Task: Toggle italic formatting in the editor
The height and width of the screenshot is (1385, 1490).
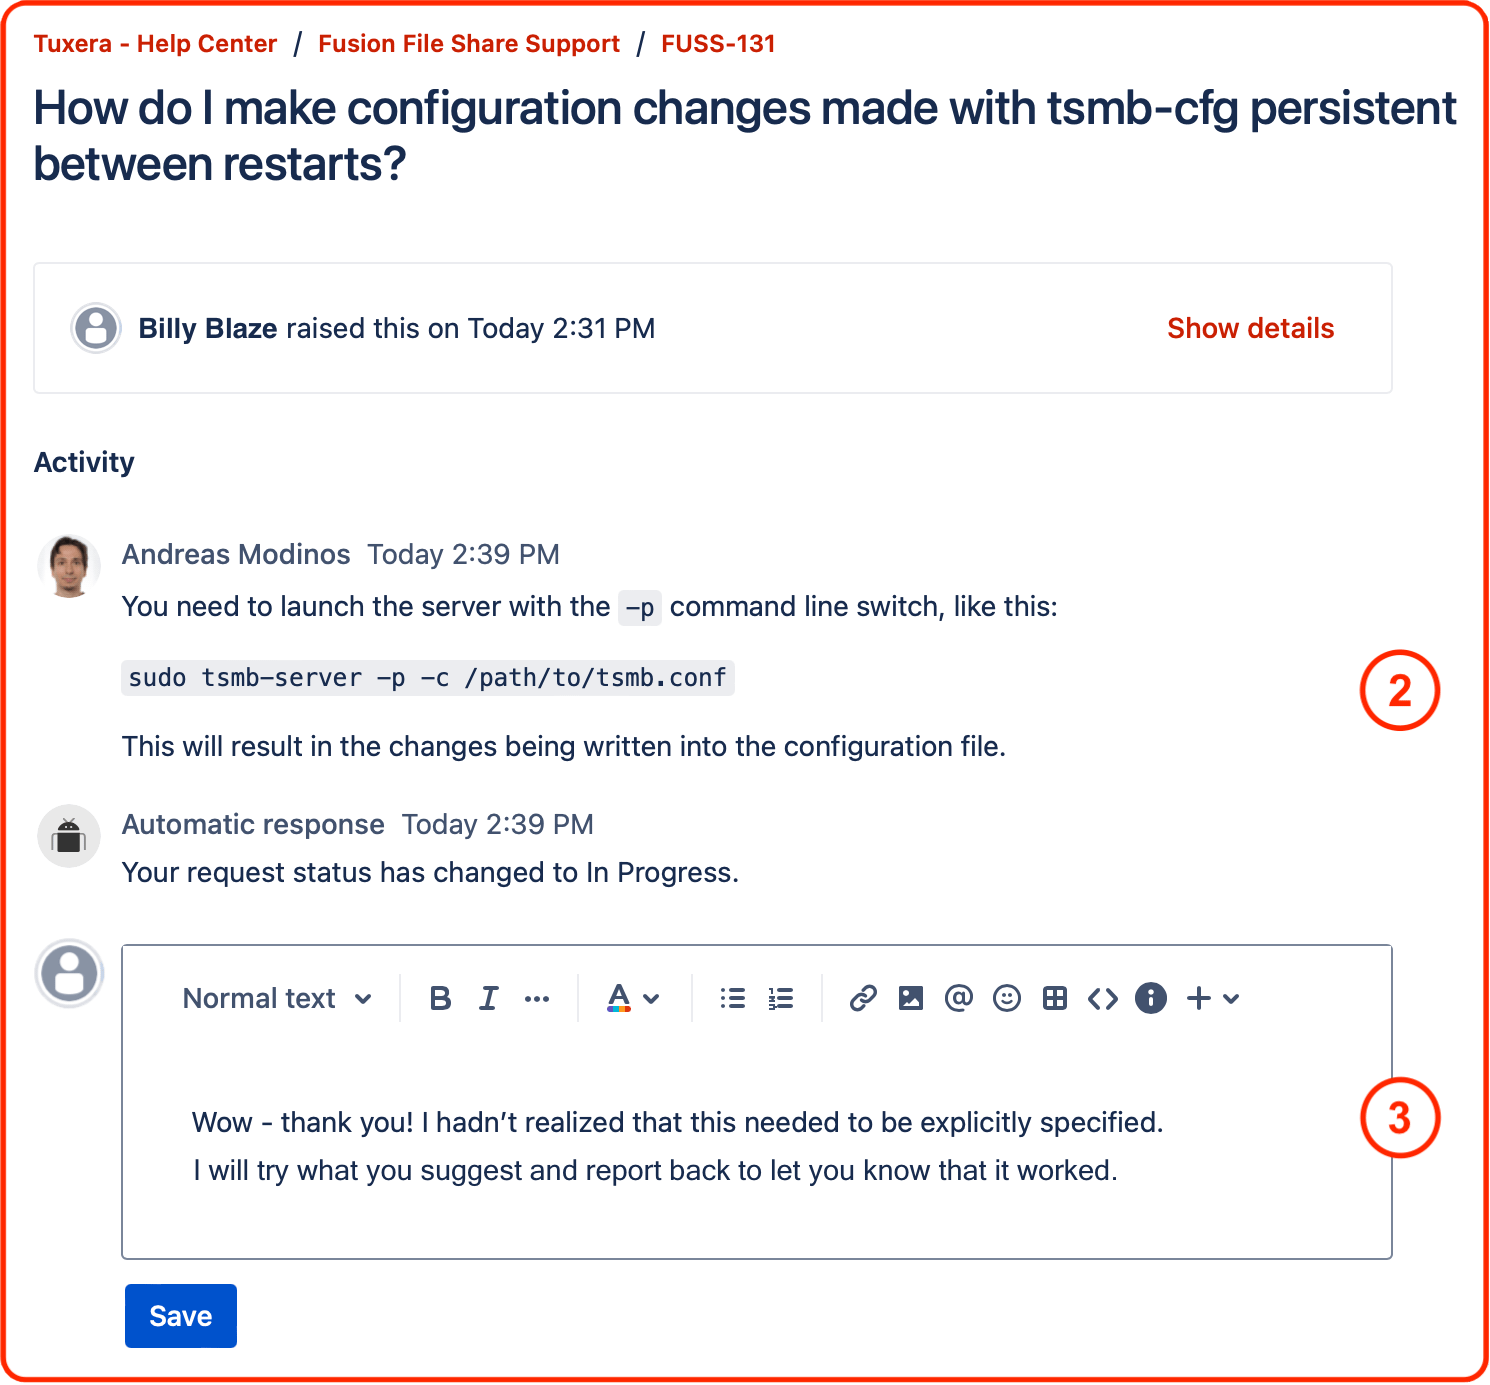Action: [x=488, y=997]
